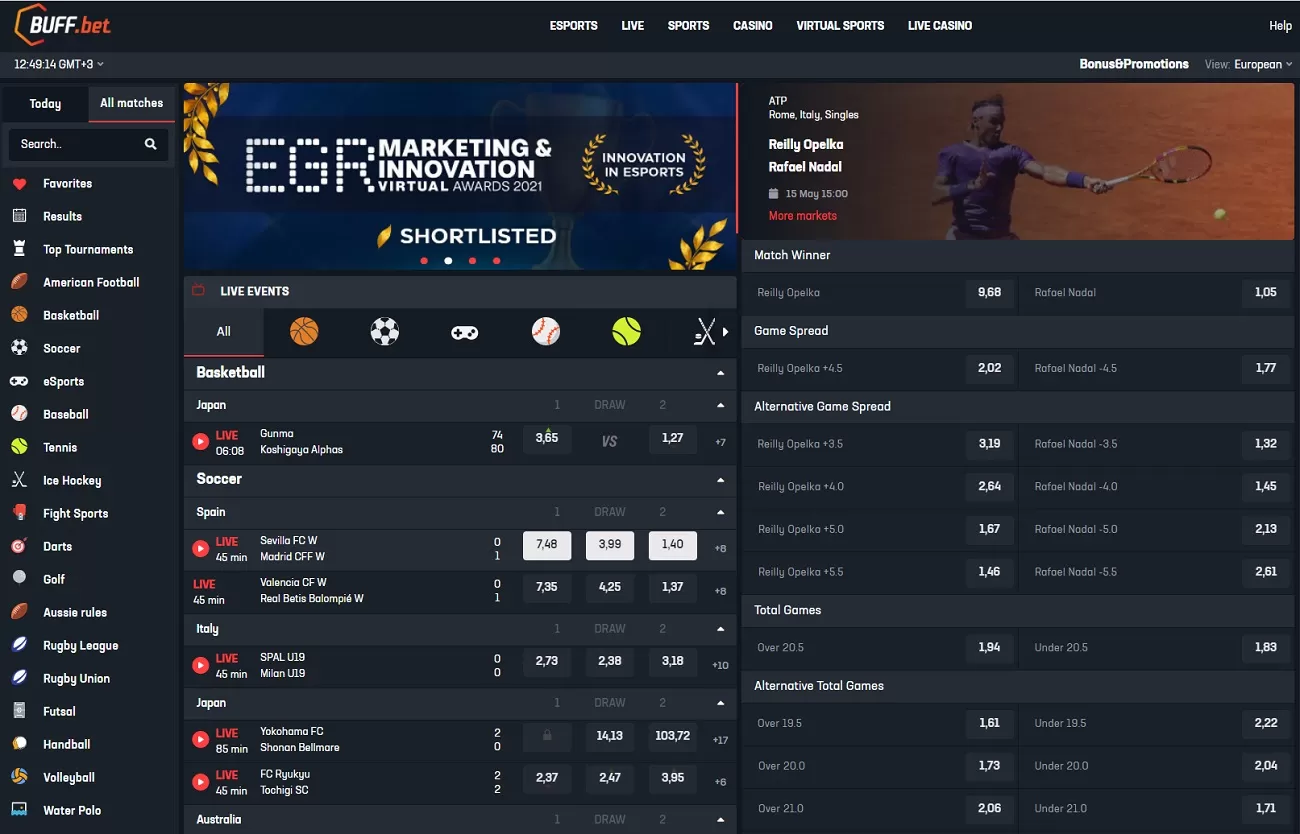Click the BUFF.bet logo
The image size is (1300, 834).
coord(62,24)
